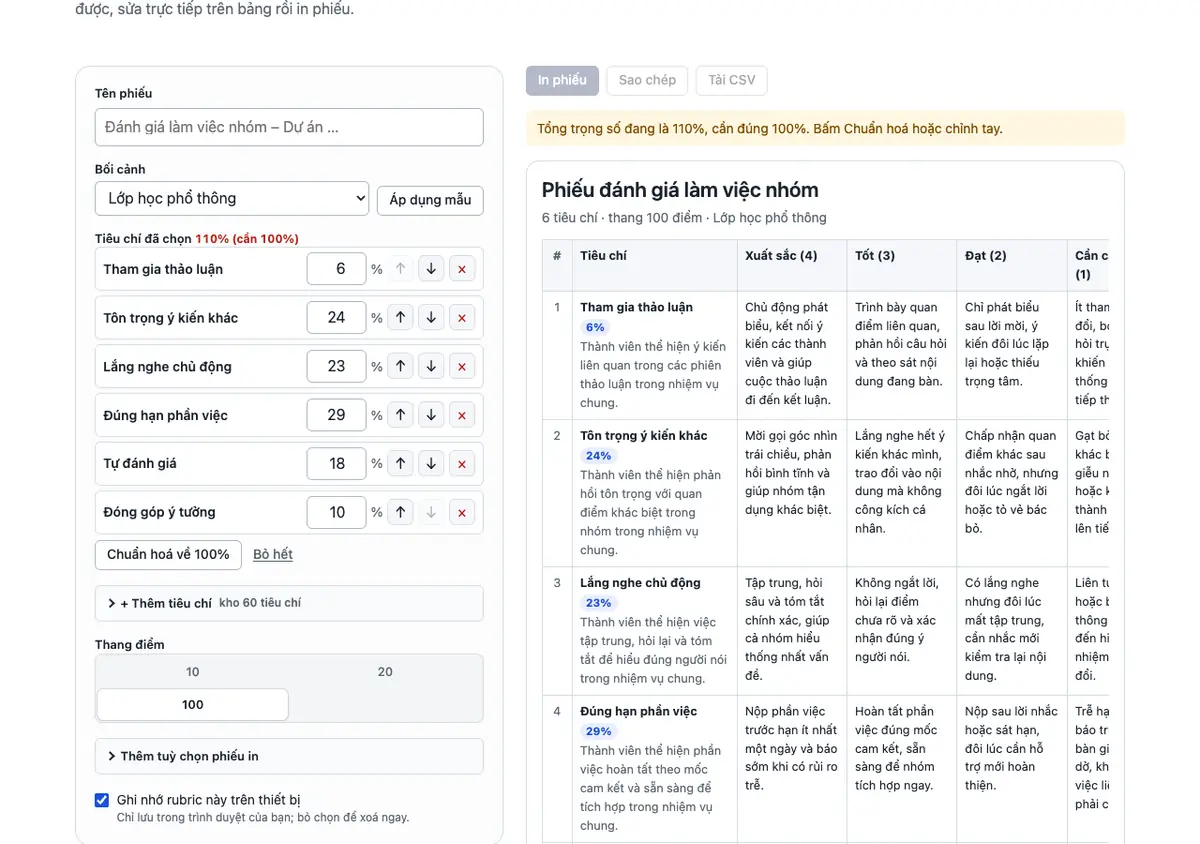Click the Đạt (2) column header
Image resolution: width=1200 pixels, height=844 pixels.
pos(1012,265)
